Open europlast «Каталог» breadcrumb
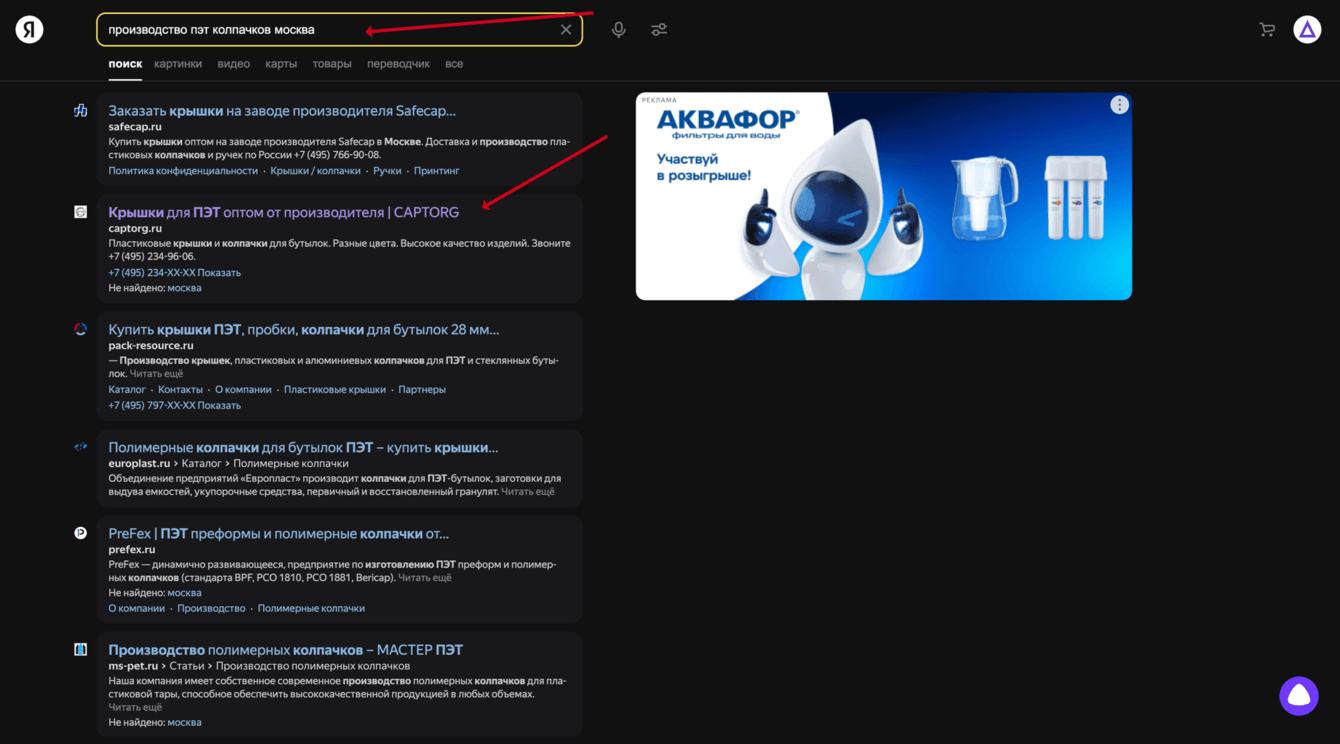The image size is (1340, 744). [x=201, y=463]
